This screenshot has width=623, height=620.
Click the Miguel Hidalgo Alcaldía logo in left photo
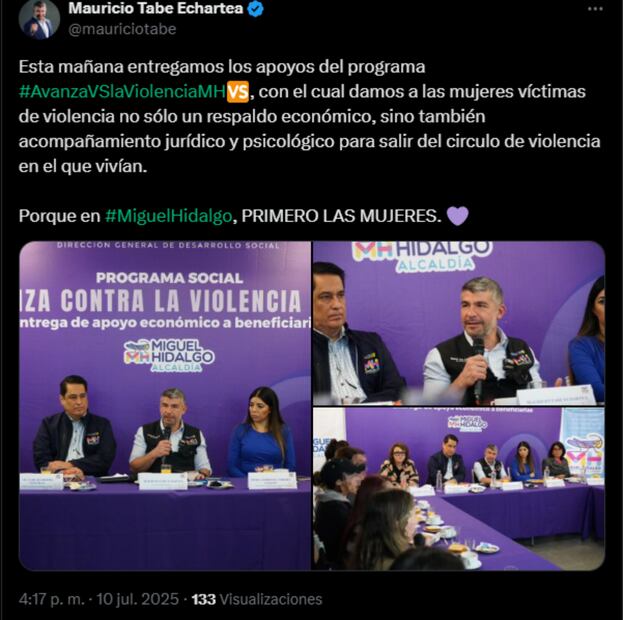point(169,356)
